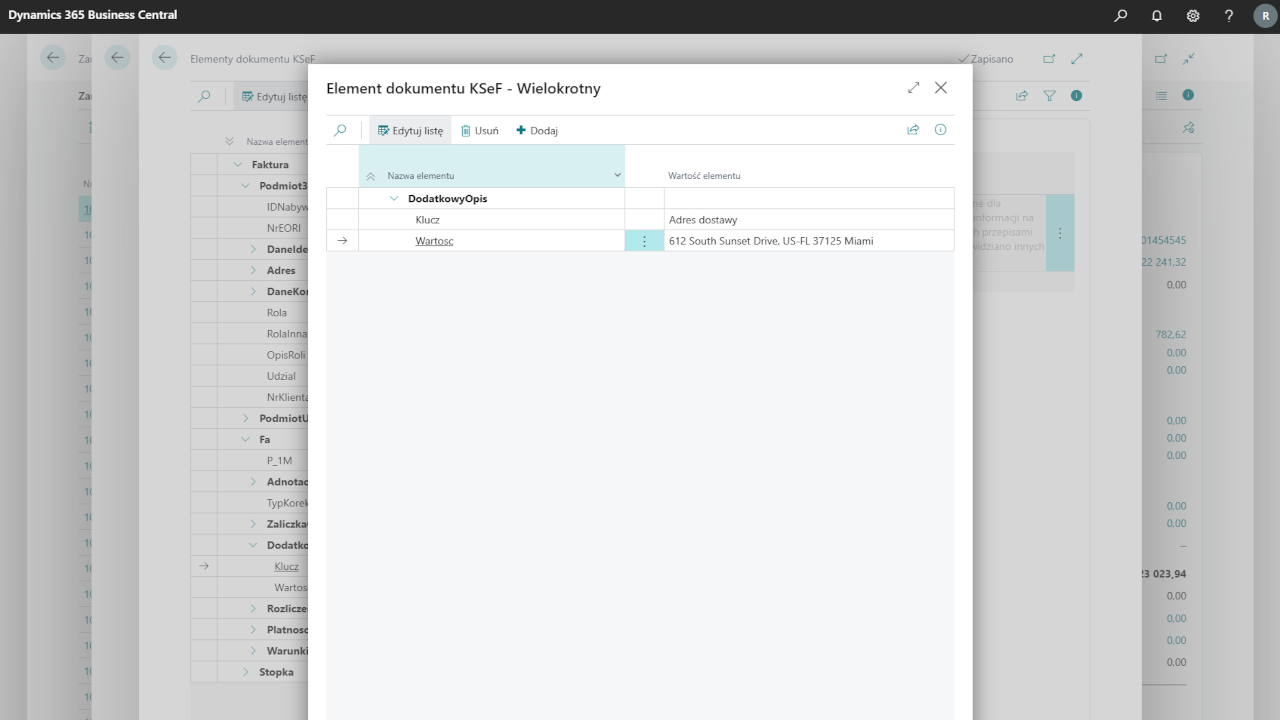Collapse all rows using double chevron
Screen dimensions: 1280x720
click(x=371, y=176)
